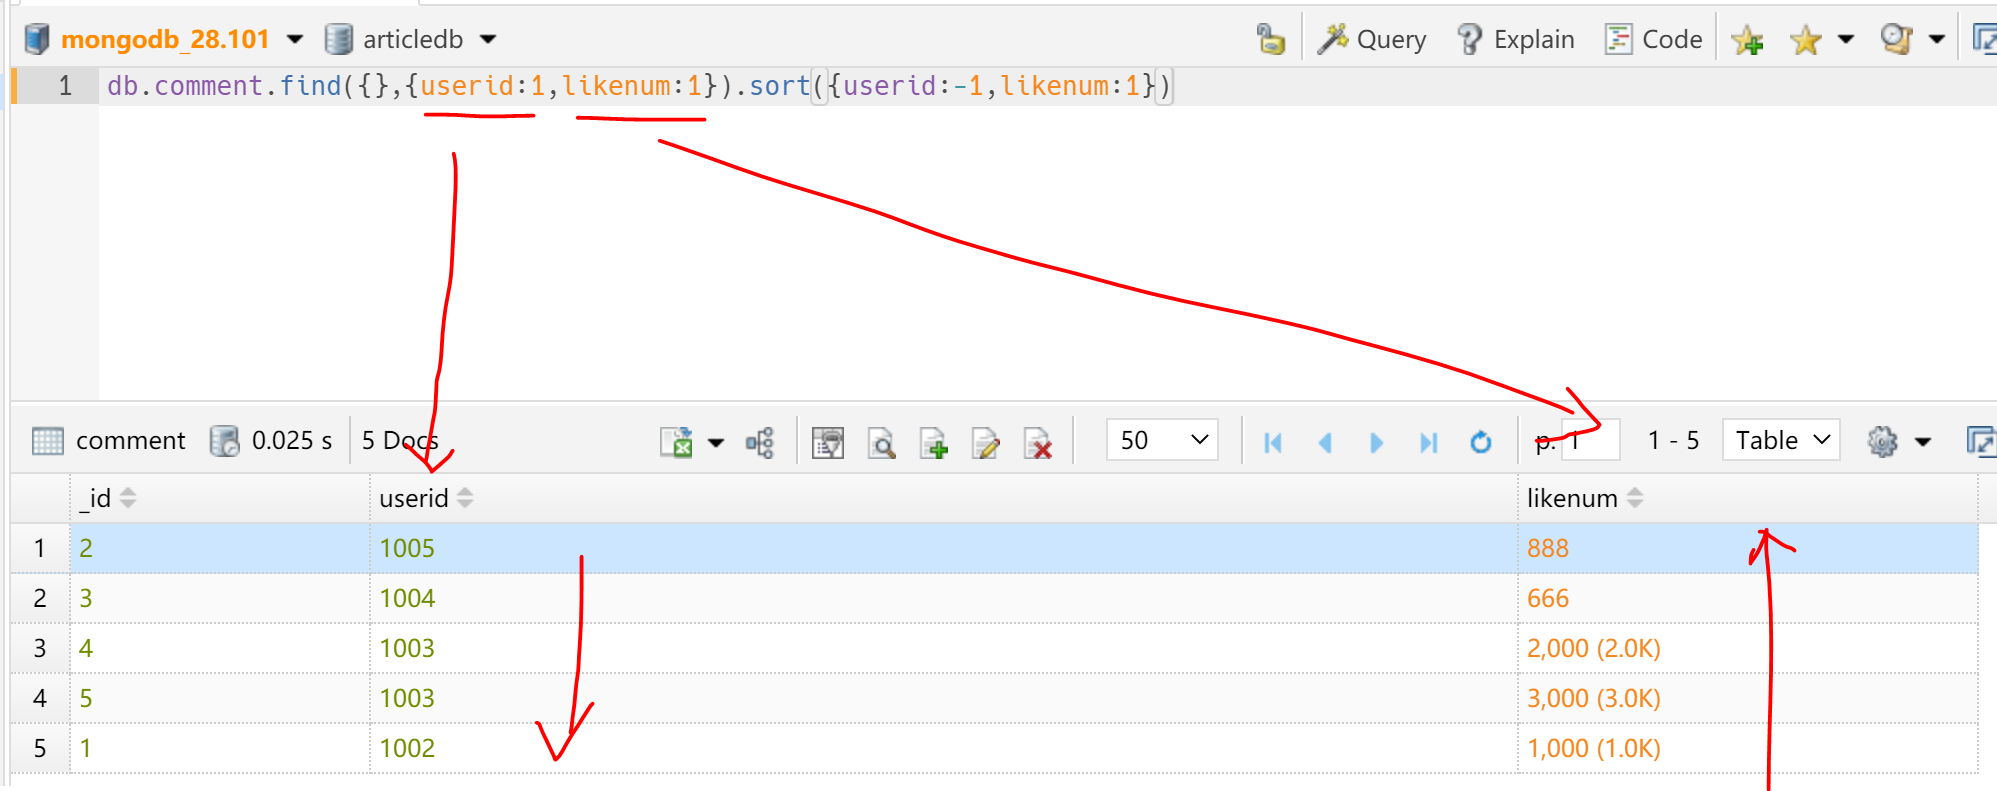Image resolution: width=1997 pixels, height=791 pixels.
Task: Sort by the userid column header
Action: pyautogui.click(x=414, y=498)
